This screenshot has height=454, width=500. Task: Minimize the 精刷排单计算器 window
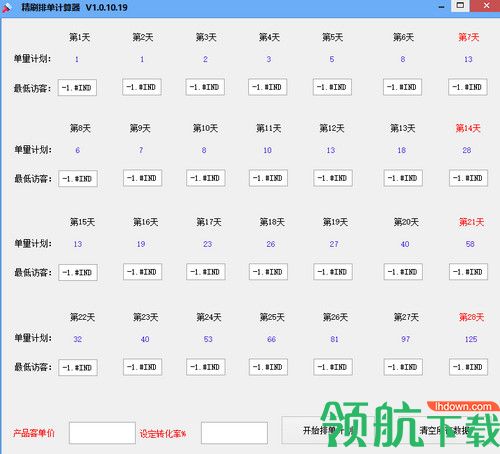click(x=441, y=7)
